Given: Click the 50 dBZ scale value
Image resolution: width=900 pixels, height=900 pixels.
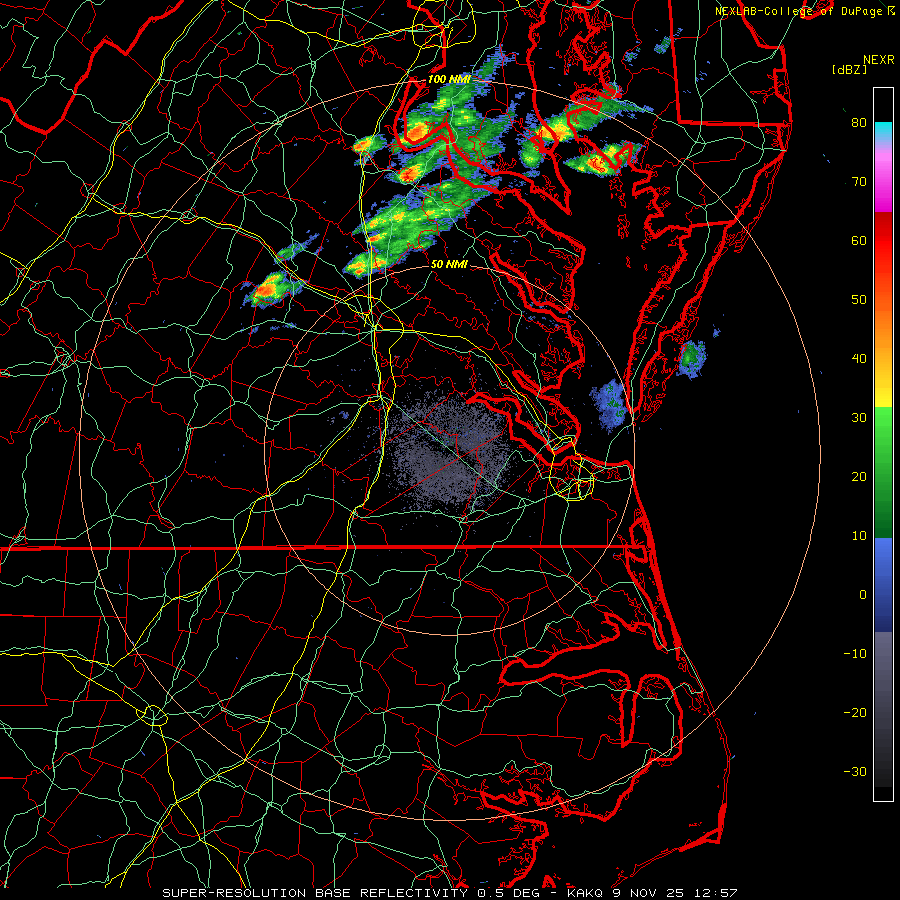Looking at the screenshot, I should 859,300.
